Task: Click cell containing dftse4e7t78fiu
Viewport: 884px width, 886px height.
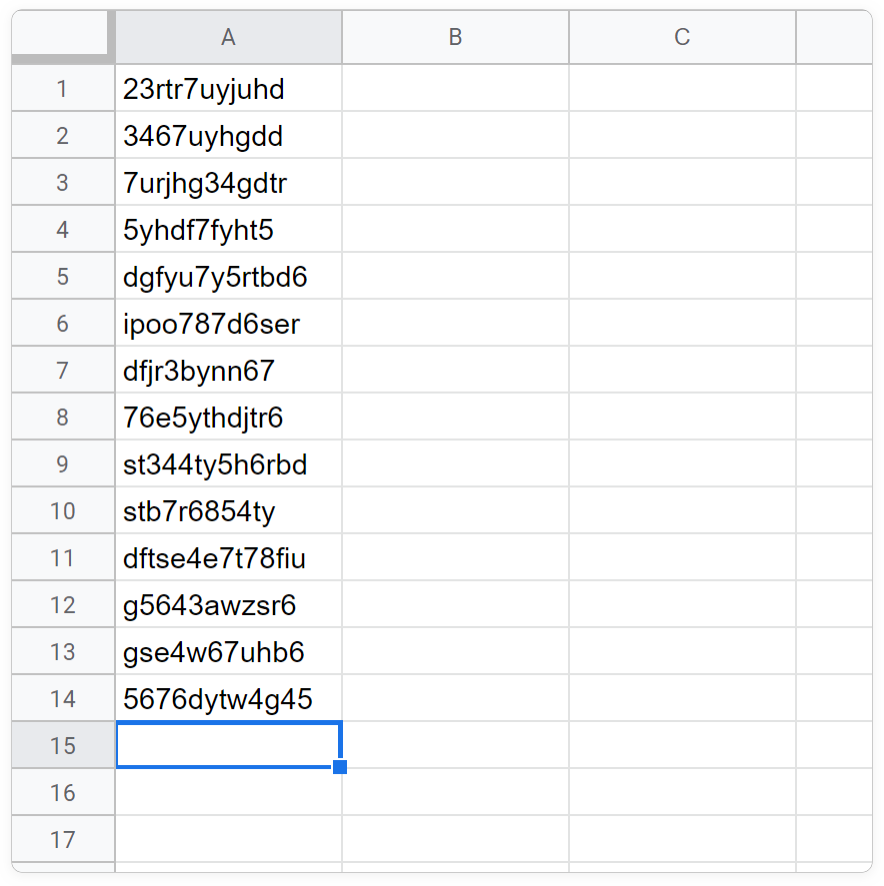Action: (x=228, y=559)
